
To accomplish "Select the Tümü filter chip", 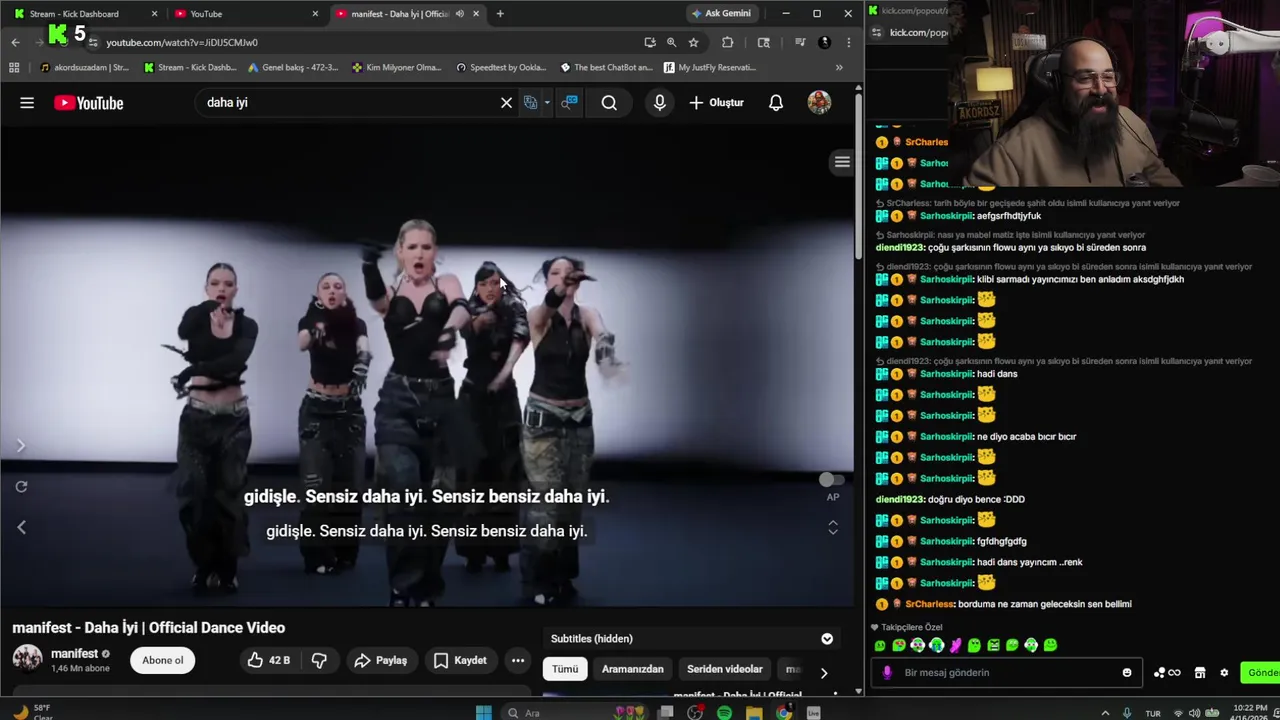I will [565, 669].
